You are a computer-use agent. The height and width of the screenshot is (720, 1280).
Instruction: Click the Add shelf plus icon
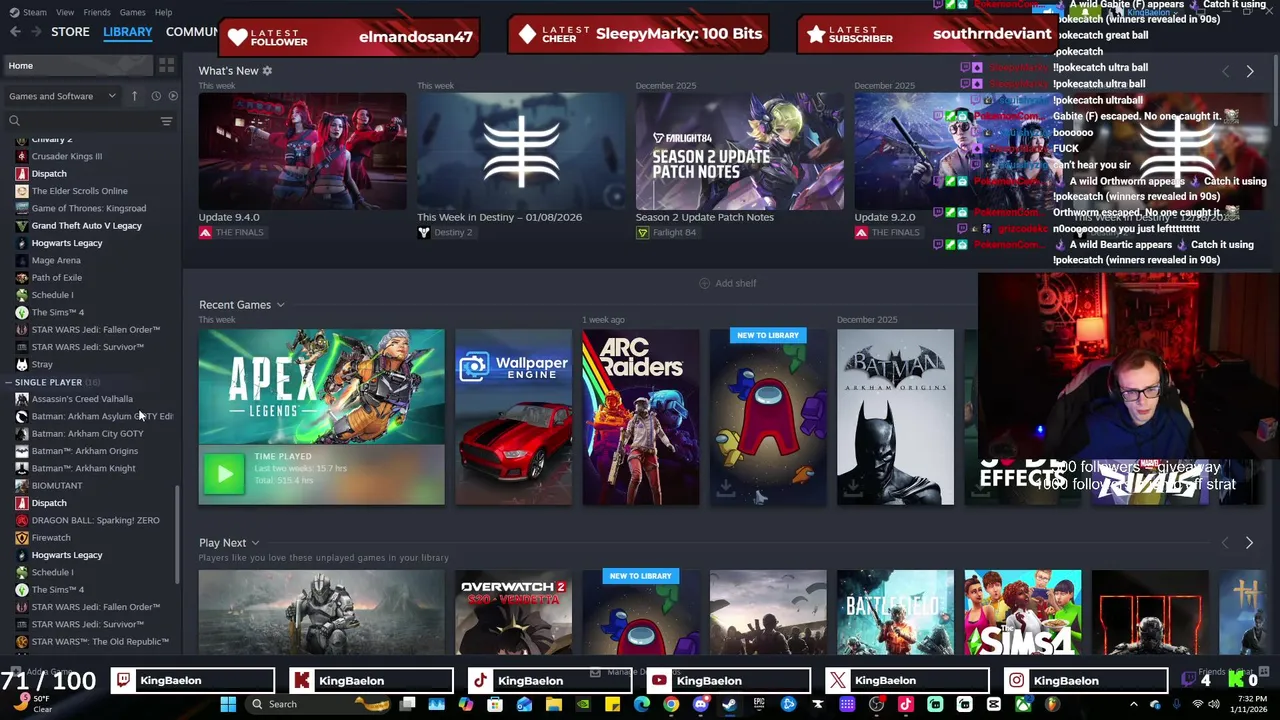pos(704,283)
